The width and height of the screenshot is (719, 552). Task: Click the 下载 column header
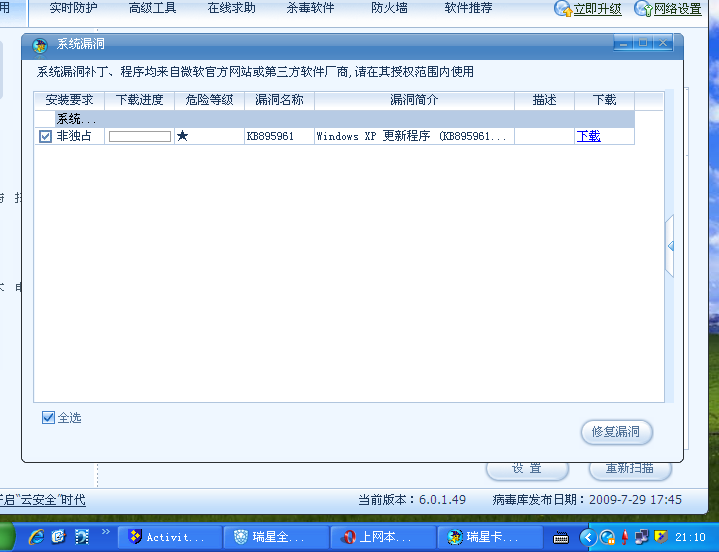[x=604, y=100]
